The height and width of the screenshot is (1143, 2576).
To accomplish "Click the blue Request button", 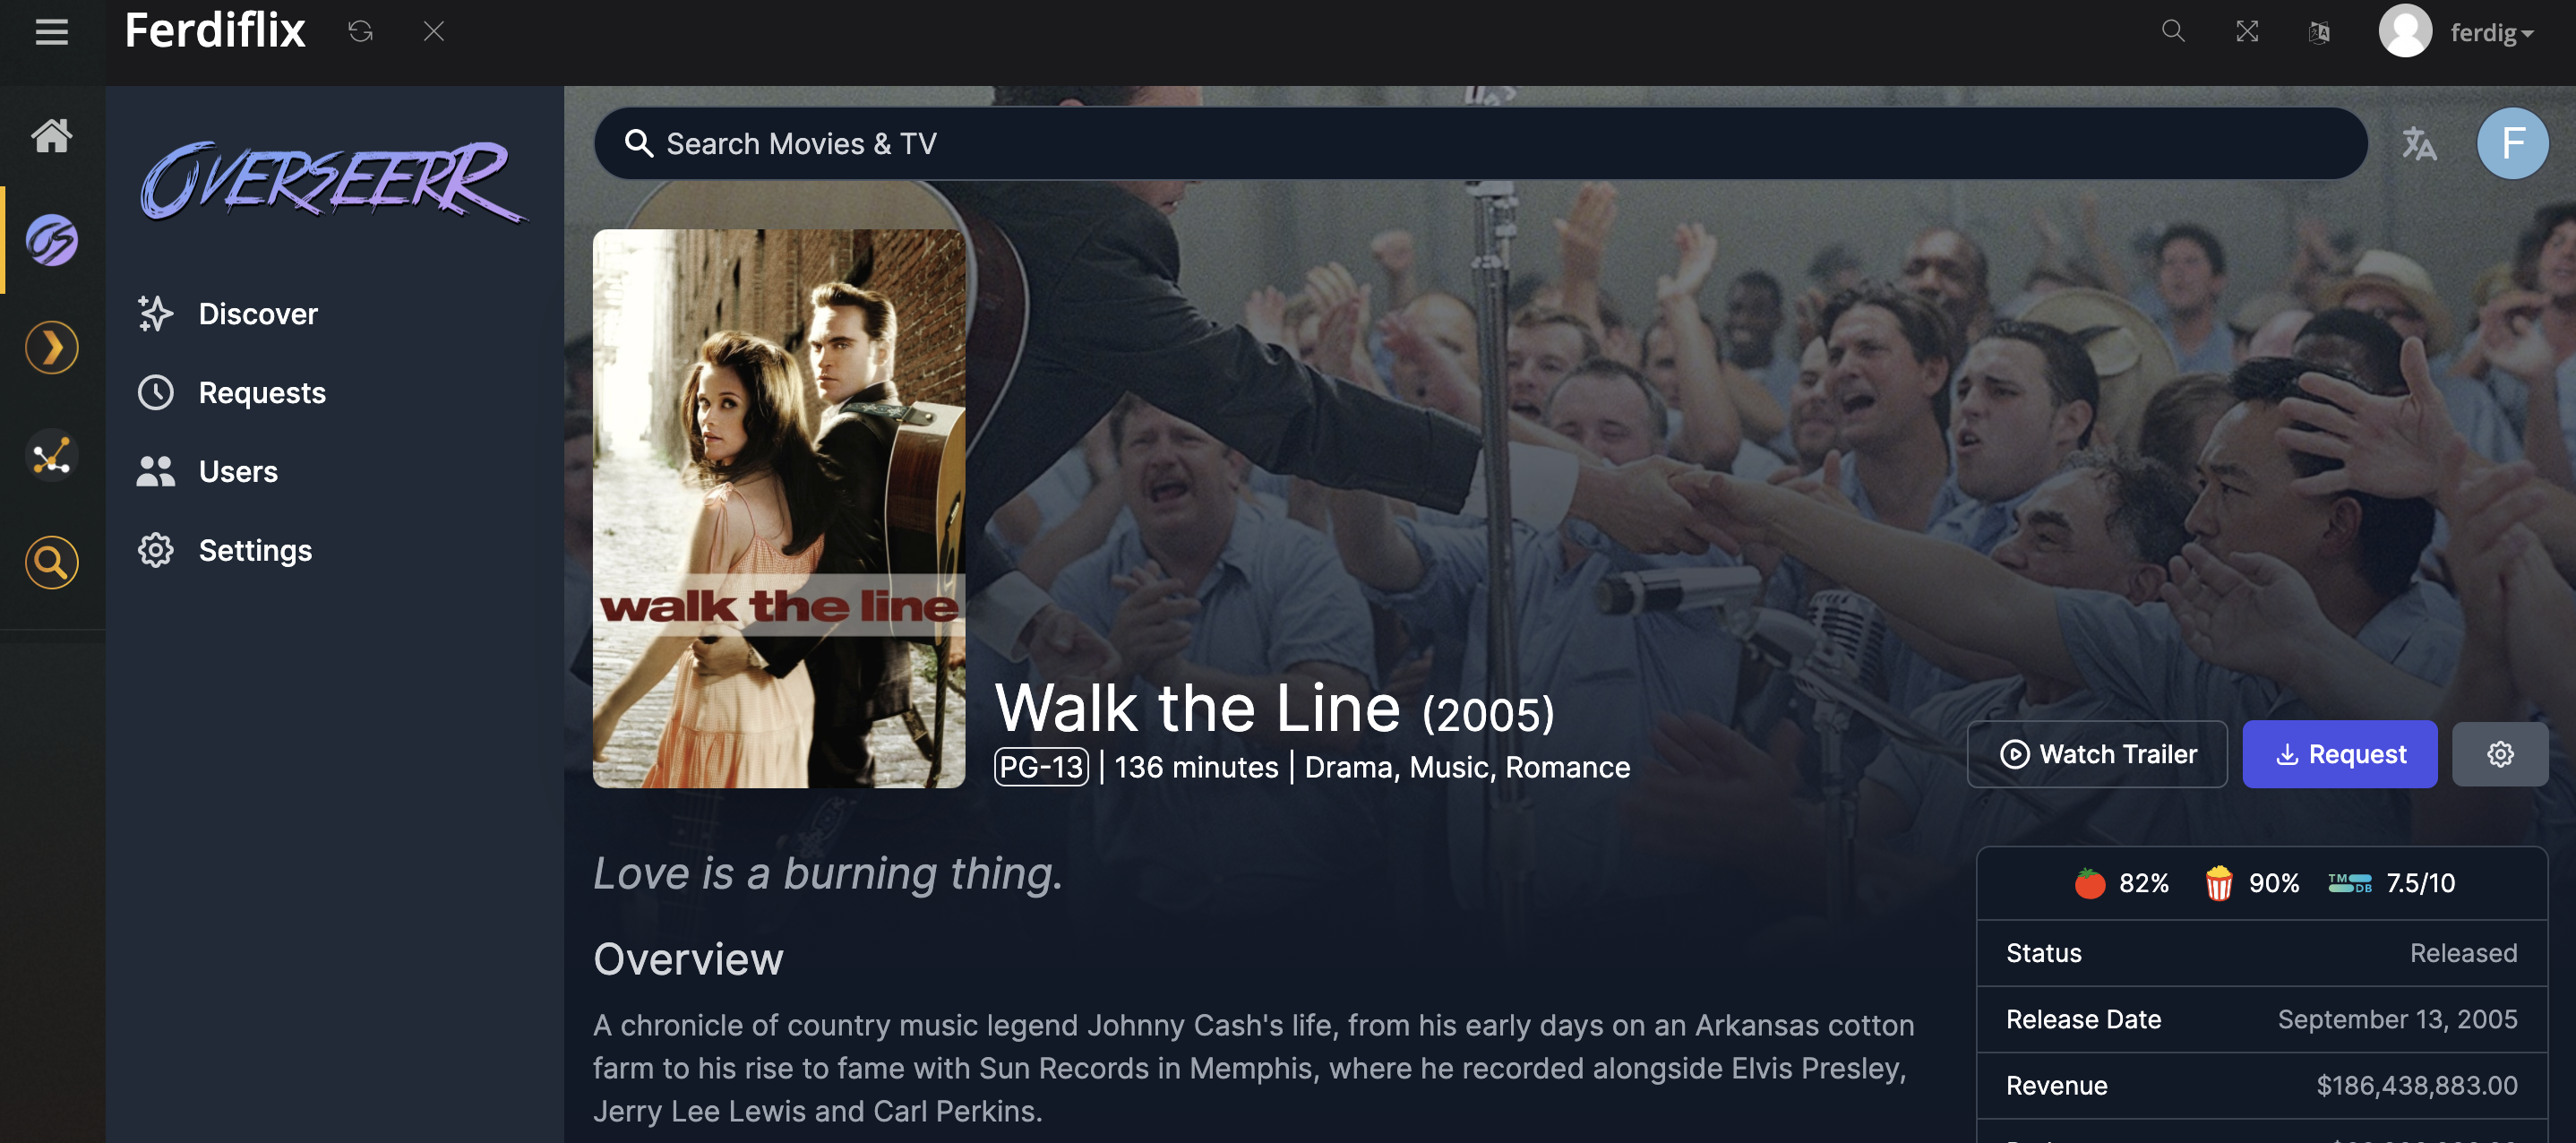I will click(2340, 754).
